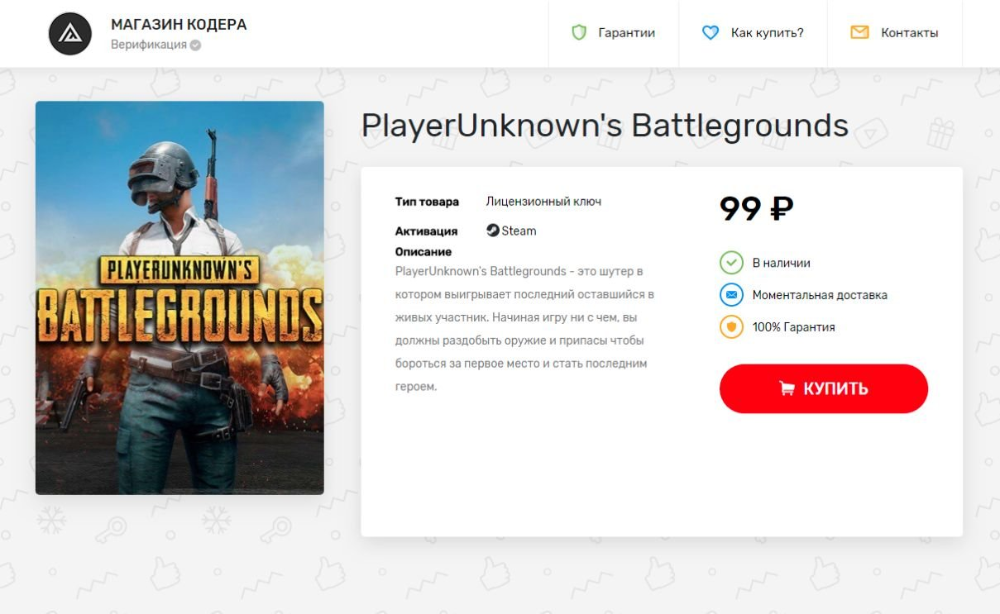1000x614 pixels.
Task: Click the orange guarantee shield icon
Action: click(x=732, y=327)
